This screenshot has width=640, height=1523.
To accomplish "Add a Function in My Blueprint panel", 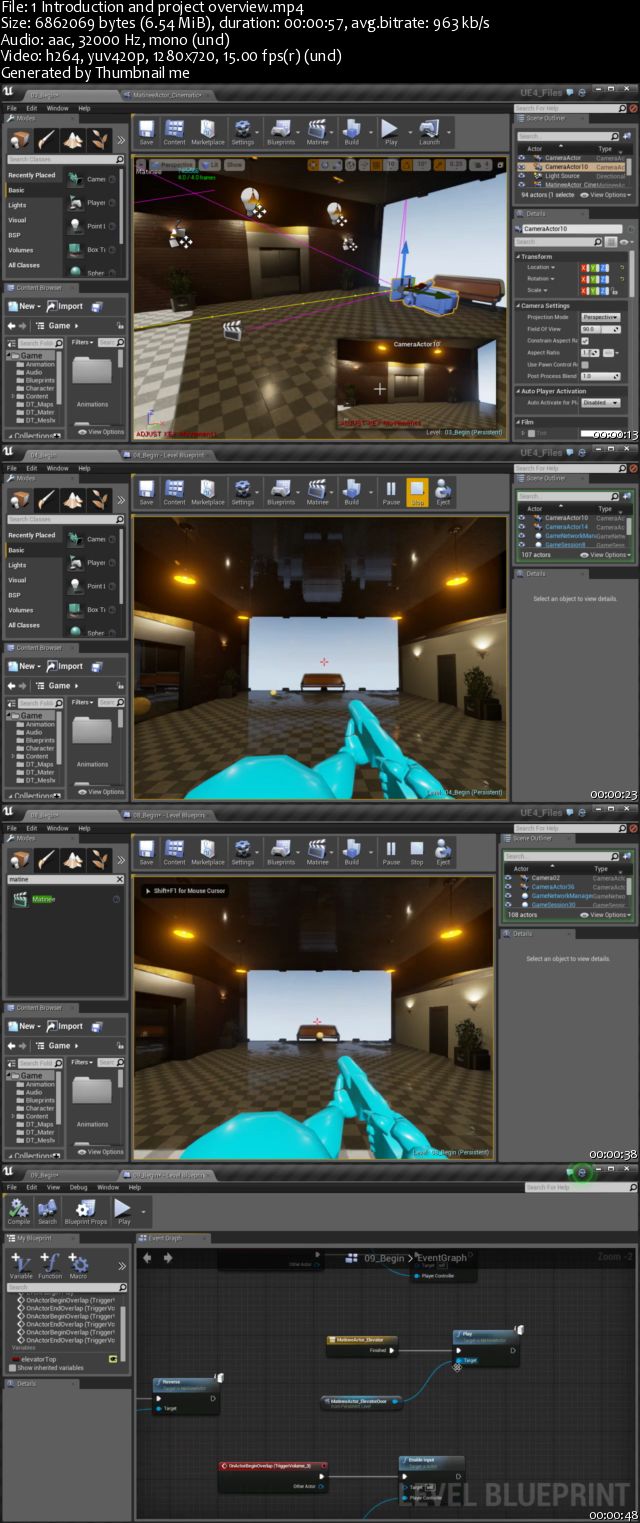I will pos(50,1265).
